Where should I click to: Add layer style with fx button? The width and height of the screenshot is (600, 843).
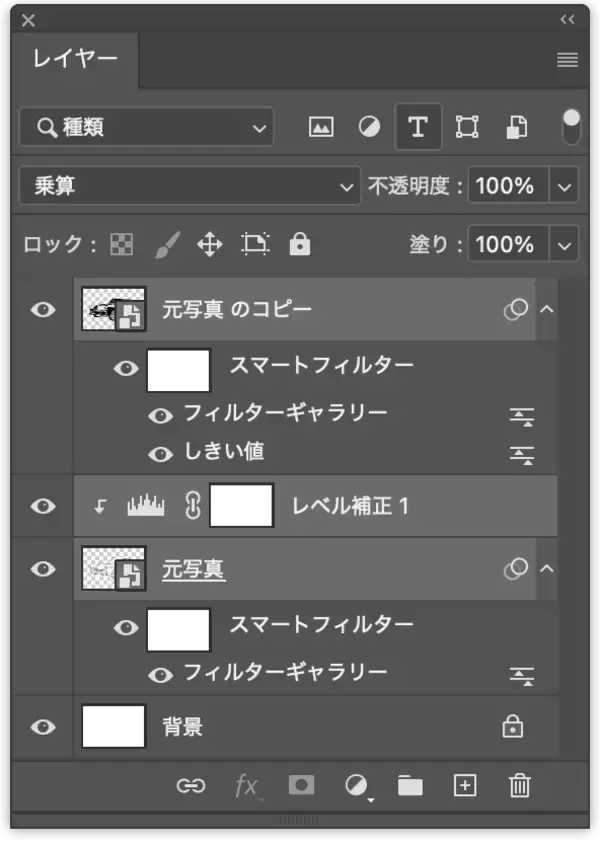click(x=248, y=787)
